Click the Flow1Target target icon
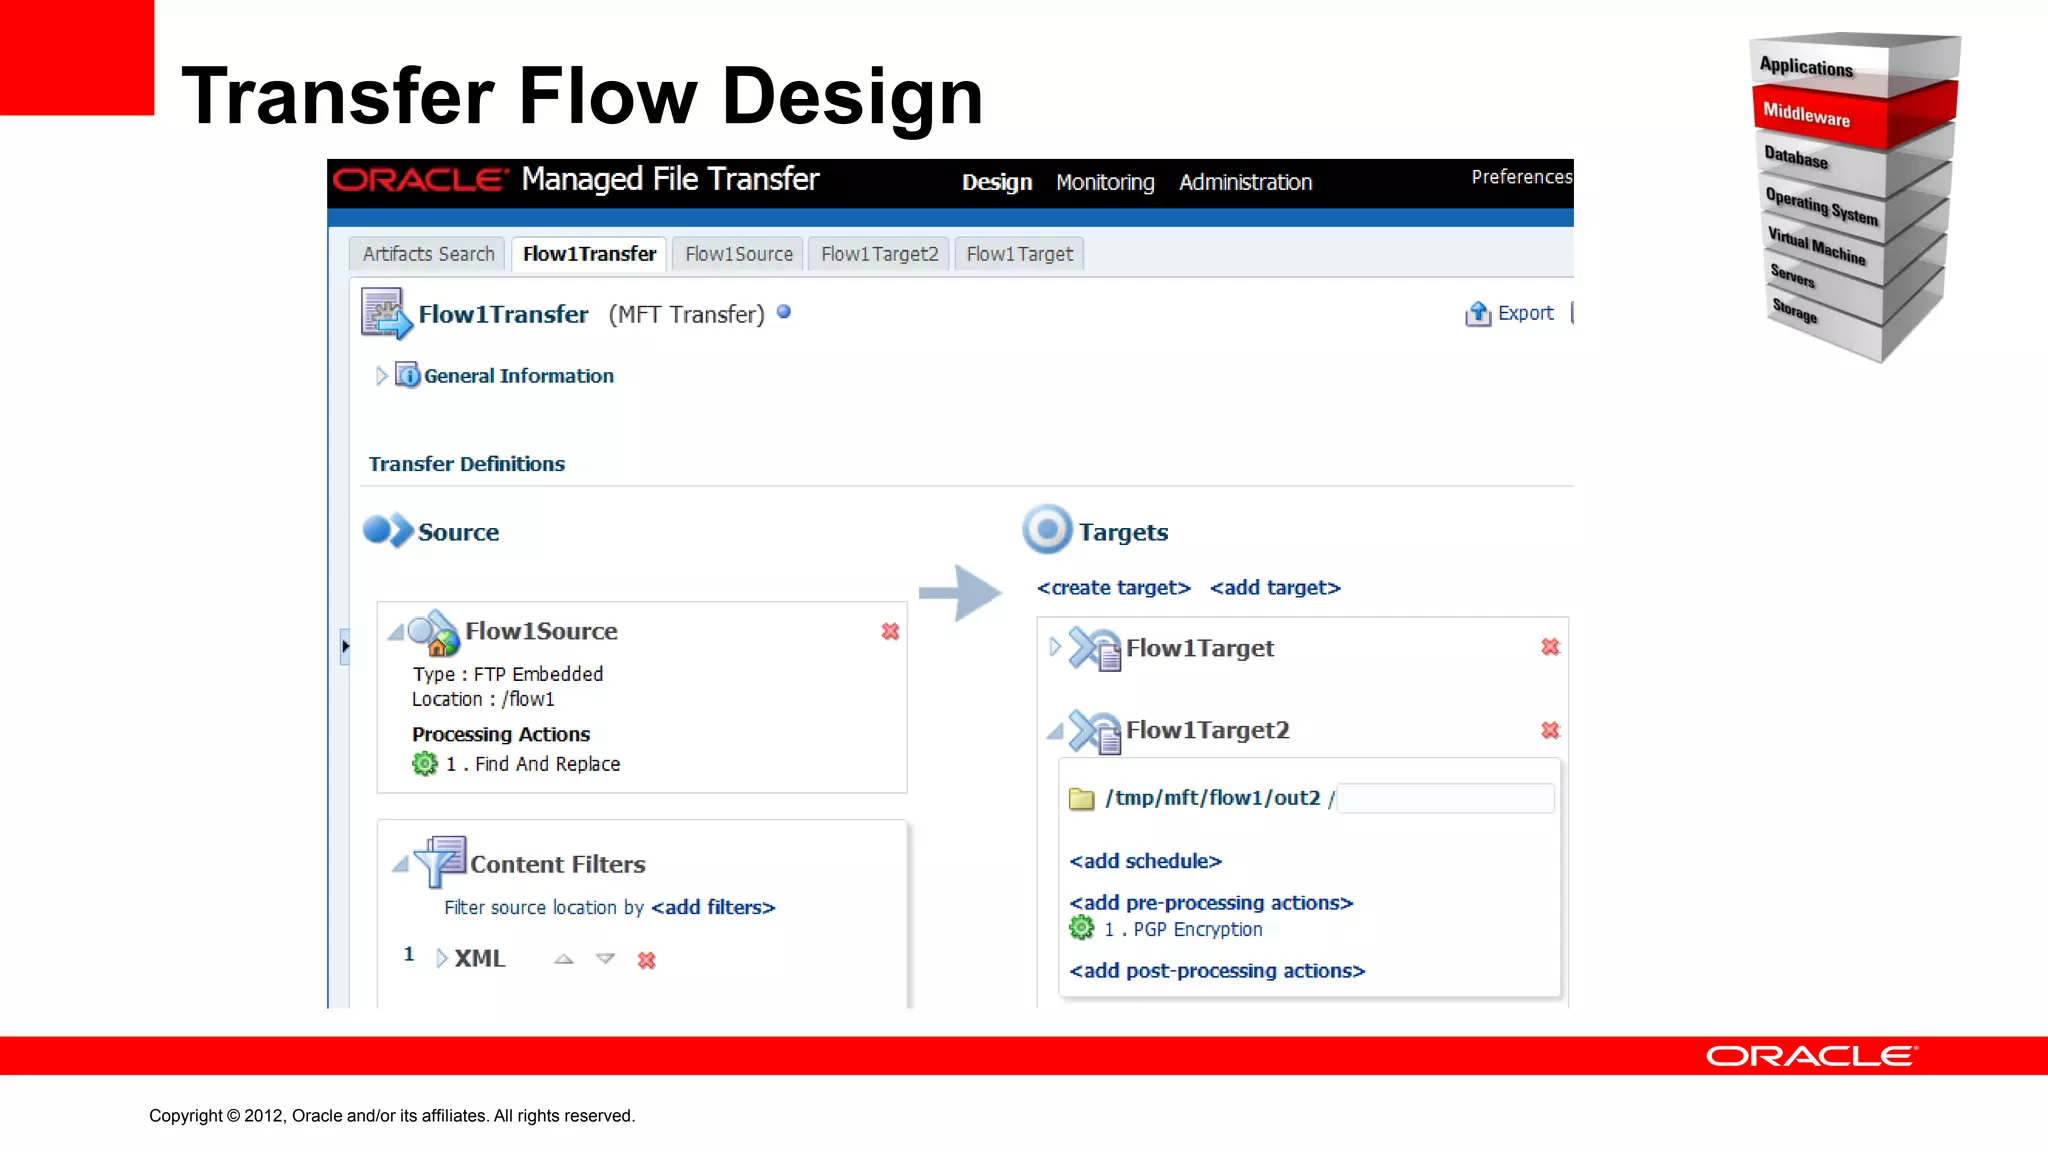The width and height of the screenshot is (2048, 1152). (x=1095, y=649)
